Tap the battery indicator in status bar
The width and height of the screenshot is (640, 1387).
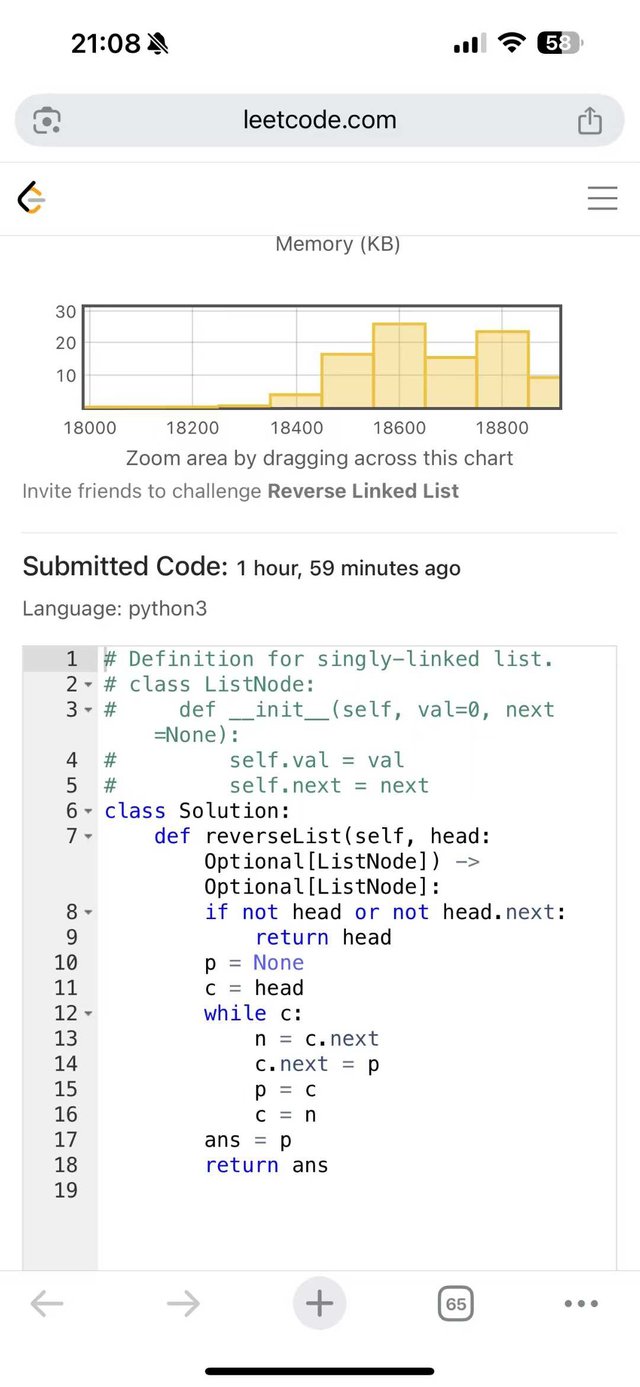(x=560, y=43)
